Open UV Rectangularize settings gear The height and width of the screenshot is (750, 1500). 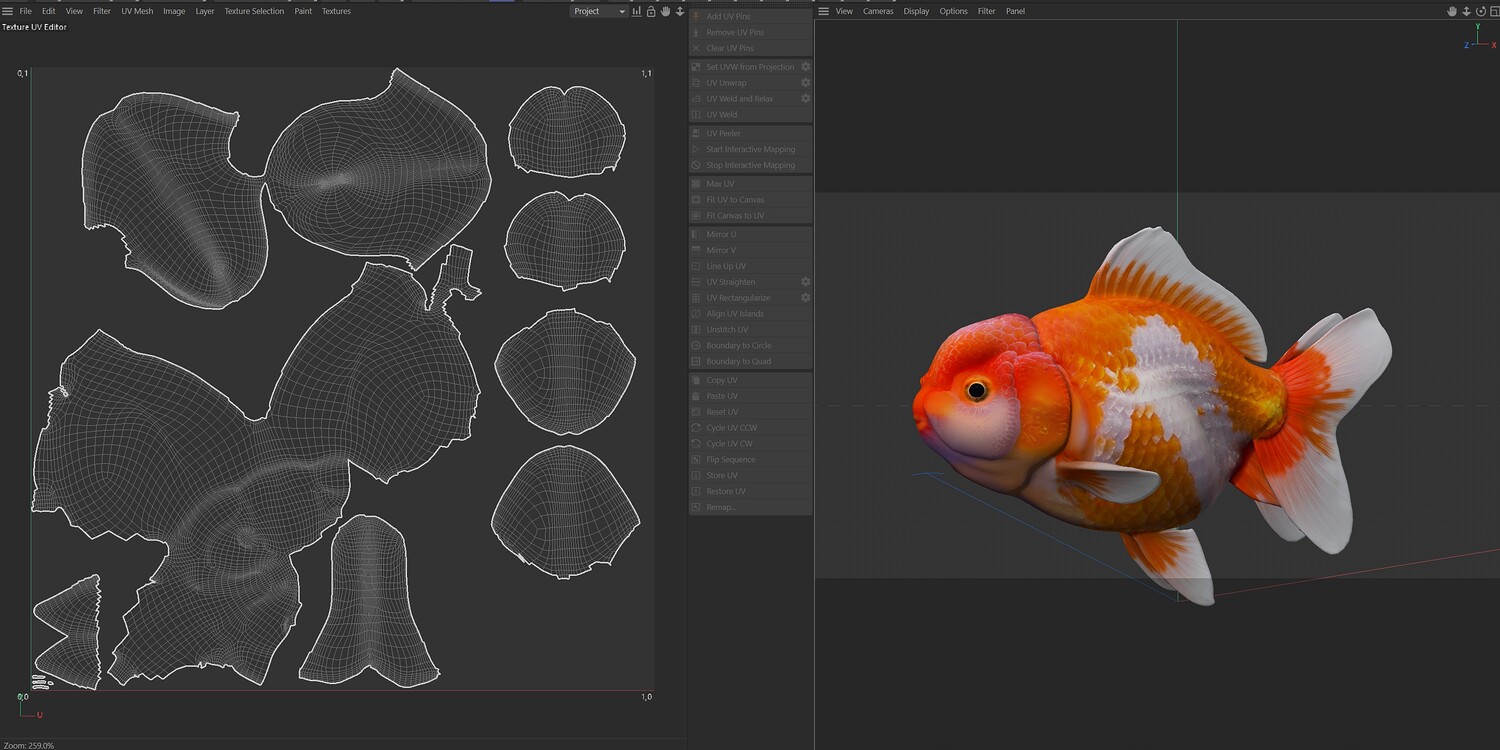coord(805,298)
